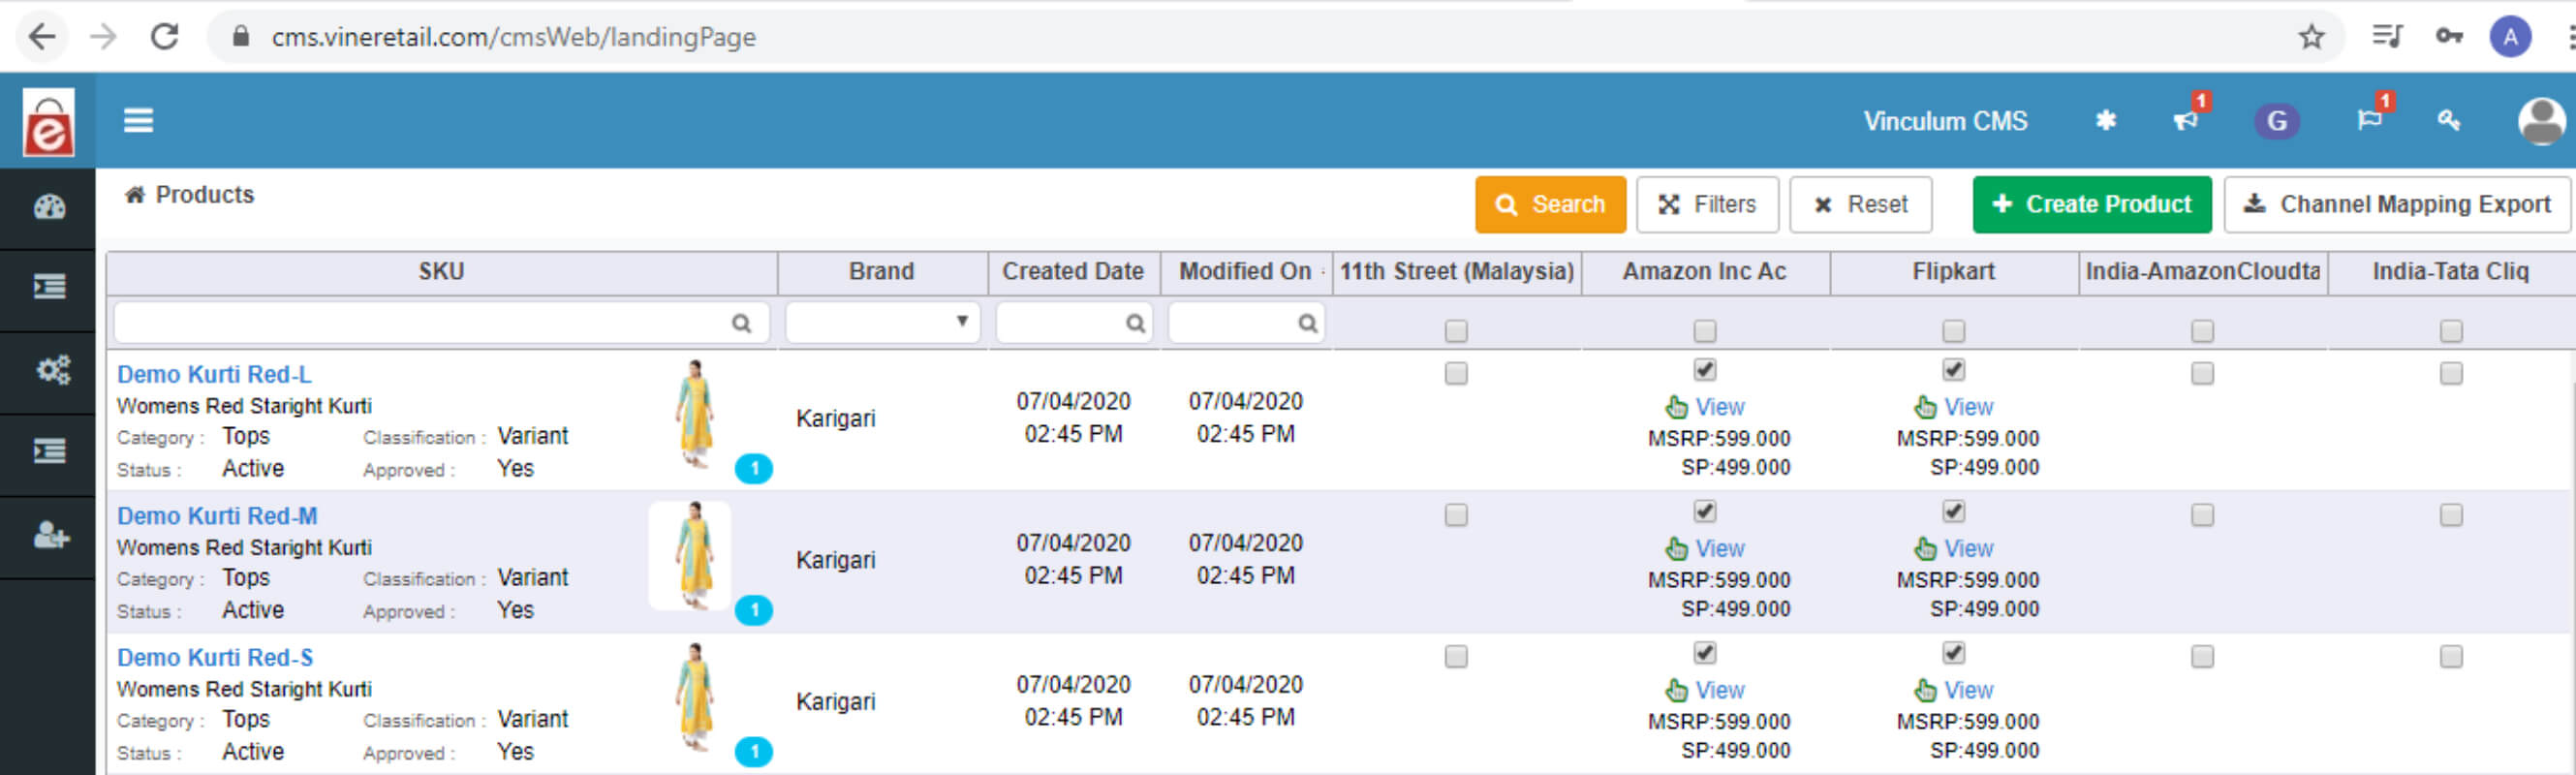Open the sidebar gears settings icon

(52, 370)
